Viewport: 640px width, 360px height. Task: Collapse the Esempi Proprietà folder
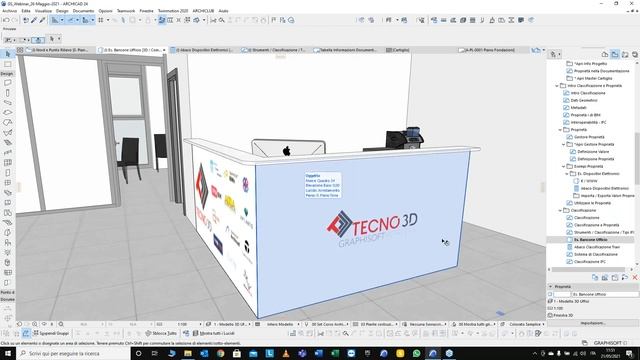click(563, 167)
